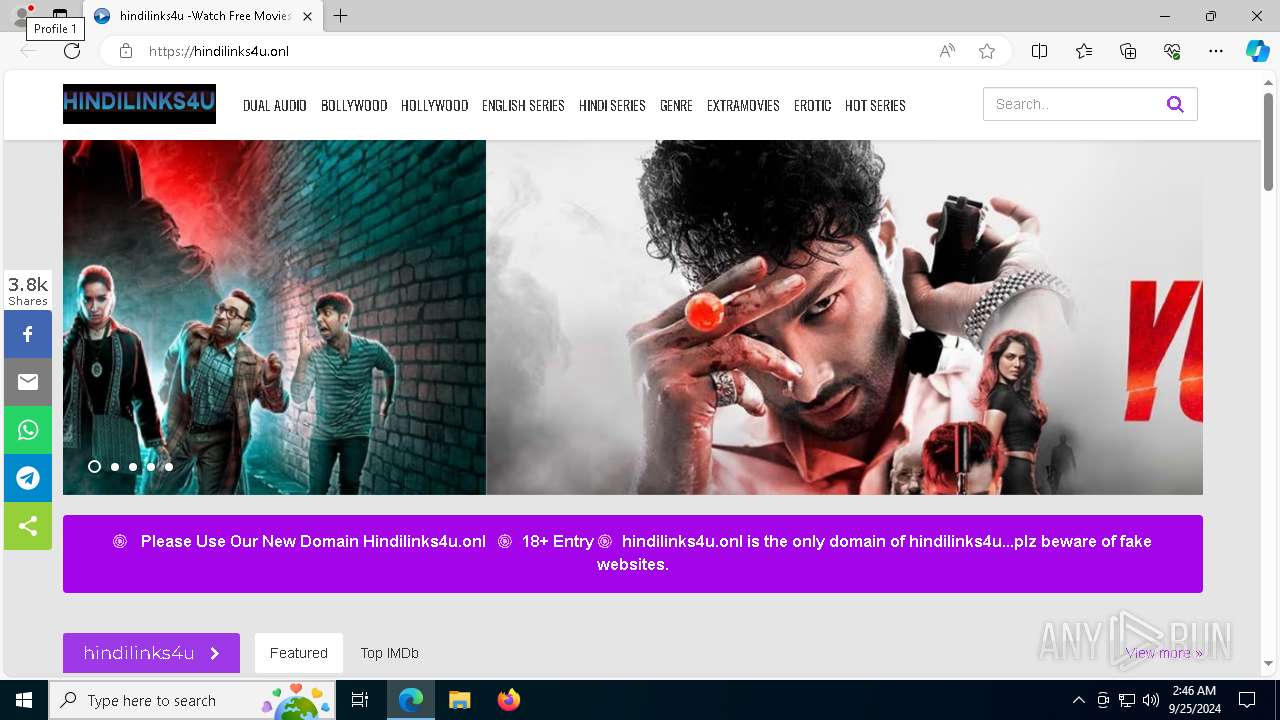Open the network status icon
The image size is (1280, 720).
click(1127, 700)
